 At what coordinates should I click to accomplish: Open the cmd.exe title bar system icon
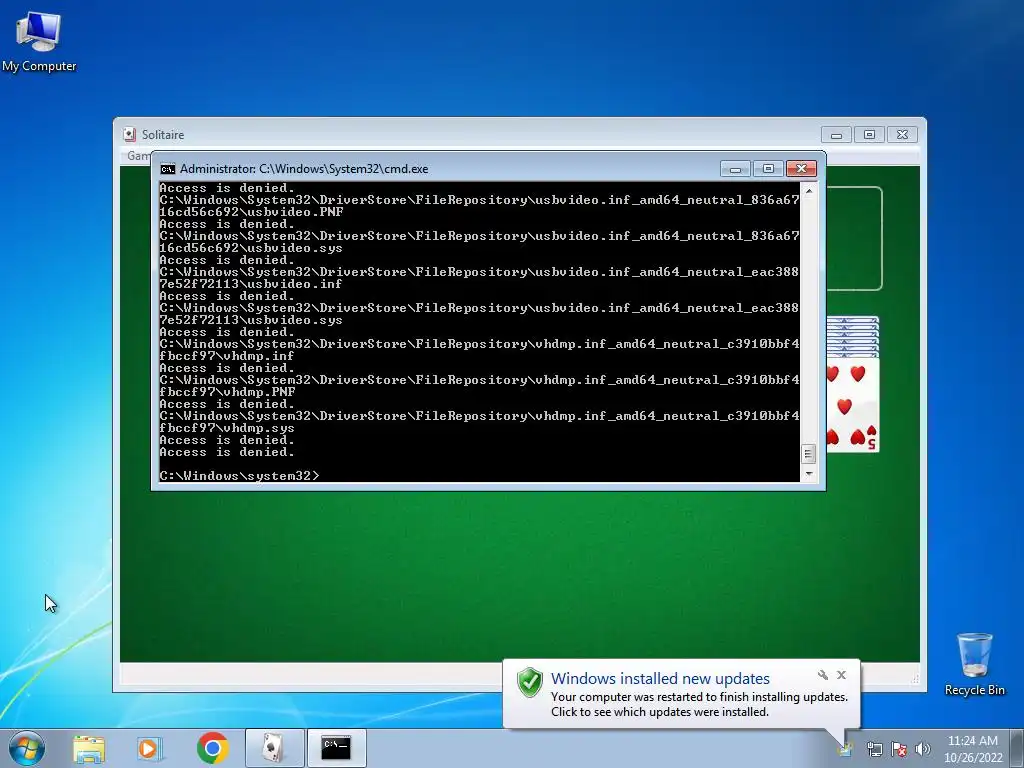(x=168, y=169)
